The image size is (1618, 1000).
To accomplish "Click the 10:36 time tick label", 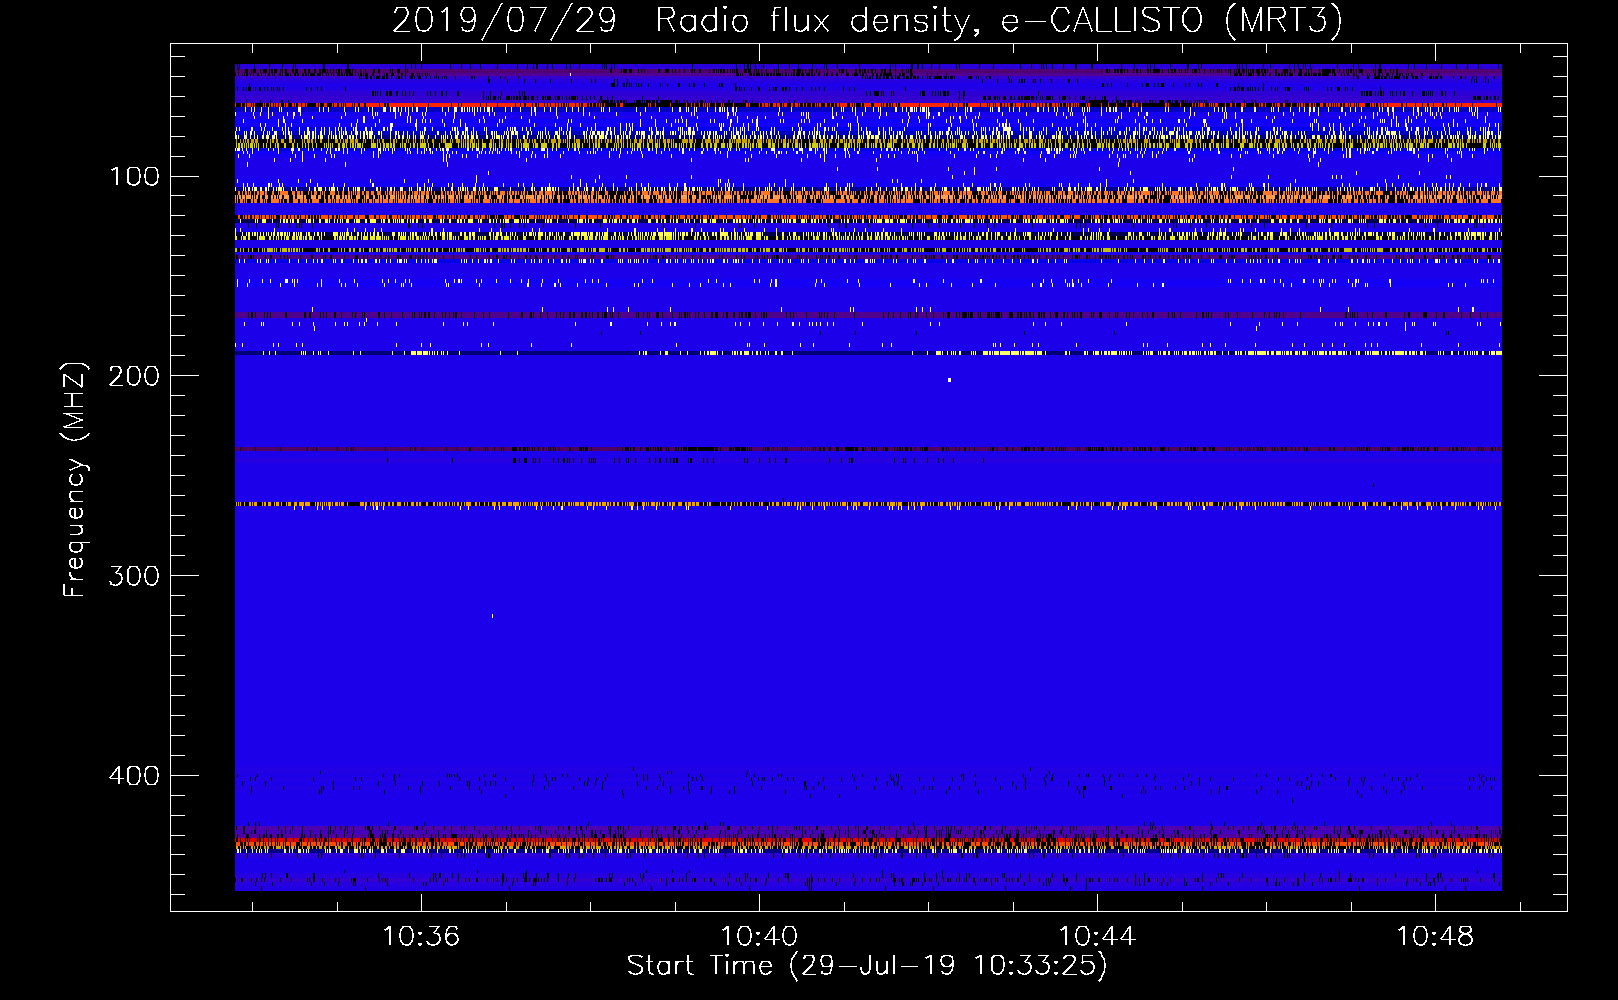I will (x=421, y=936).
